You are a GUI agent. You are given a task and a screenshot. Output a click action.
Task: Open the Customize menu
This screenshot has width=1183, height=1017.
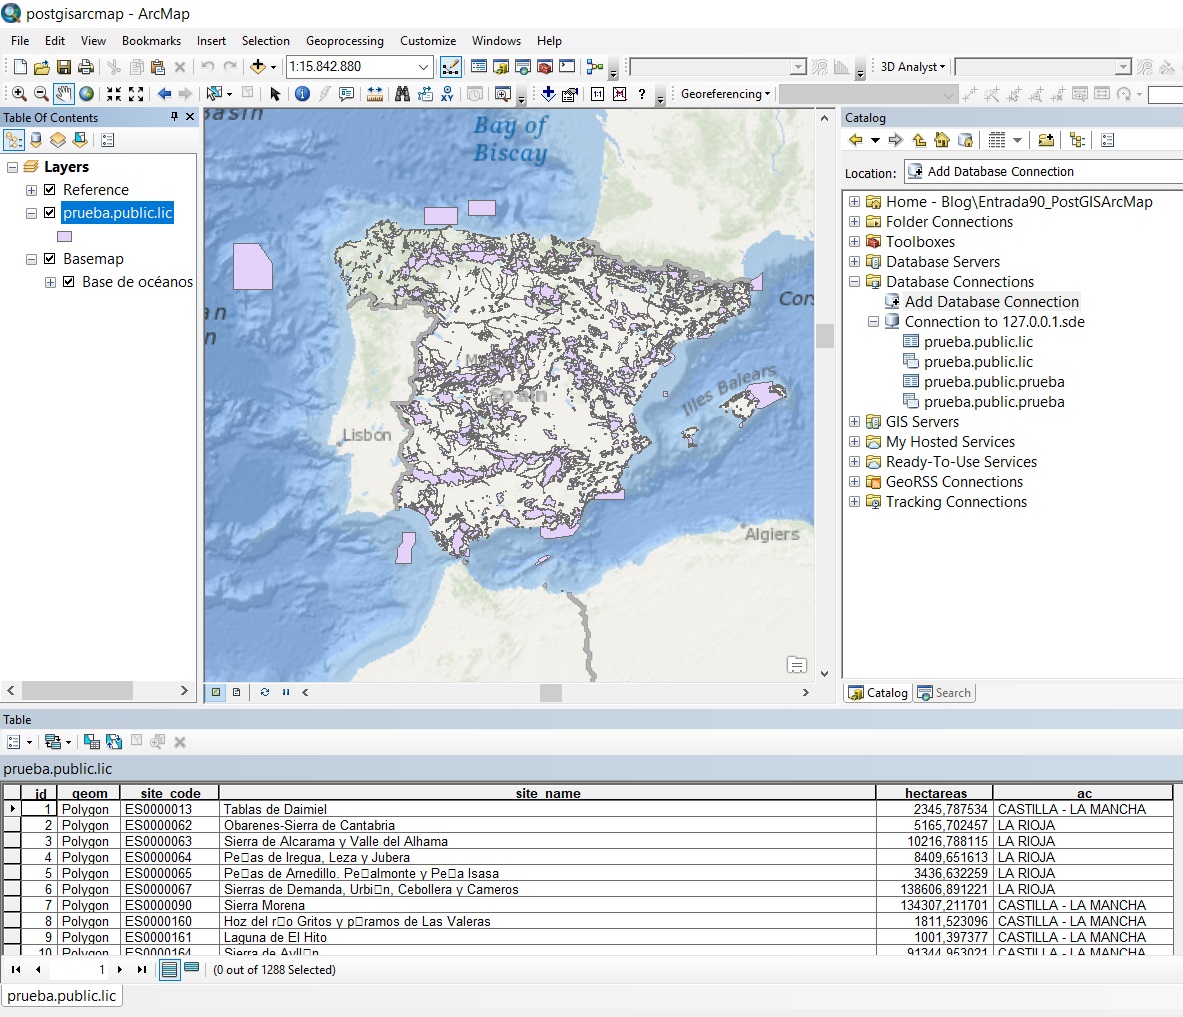(x=428, y=41)
